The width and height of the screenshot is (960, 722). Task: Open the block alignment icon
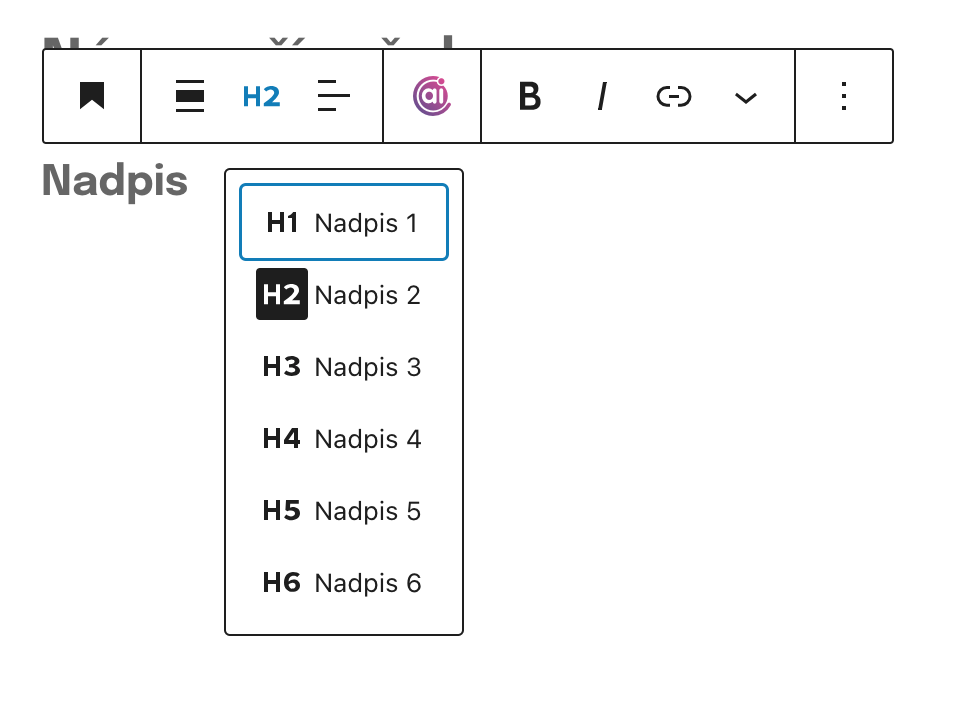pyautogui.click(x=190, y=96)
